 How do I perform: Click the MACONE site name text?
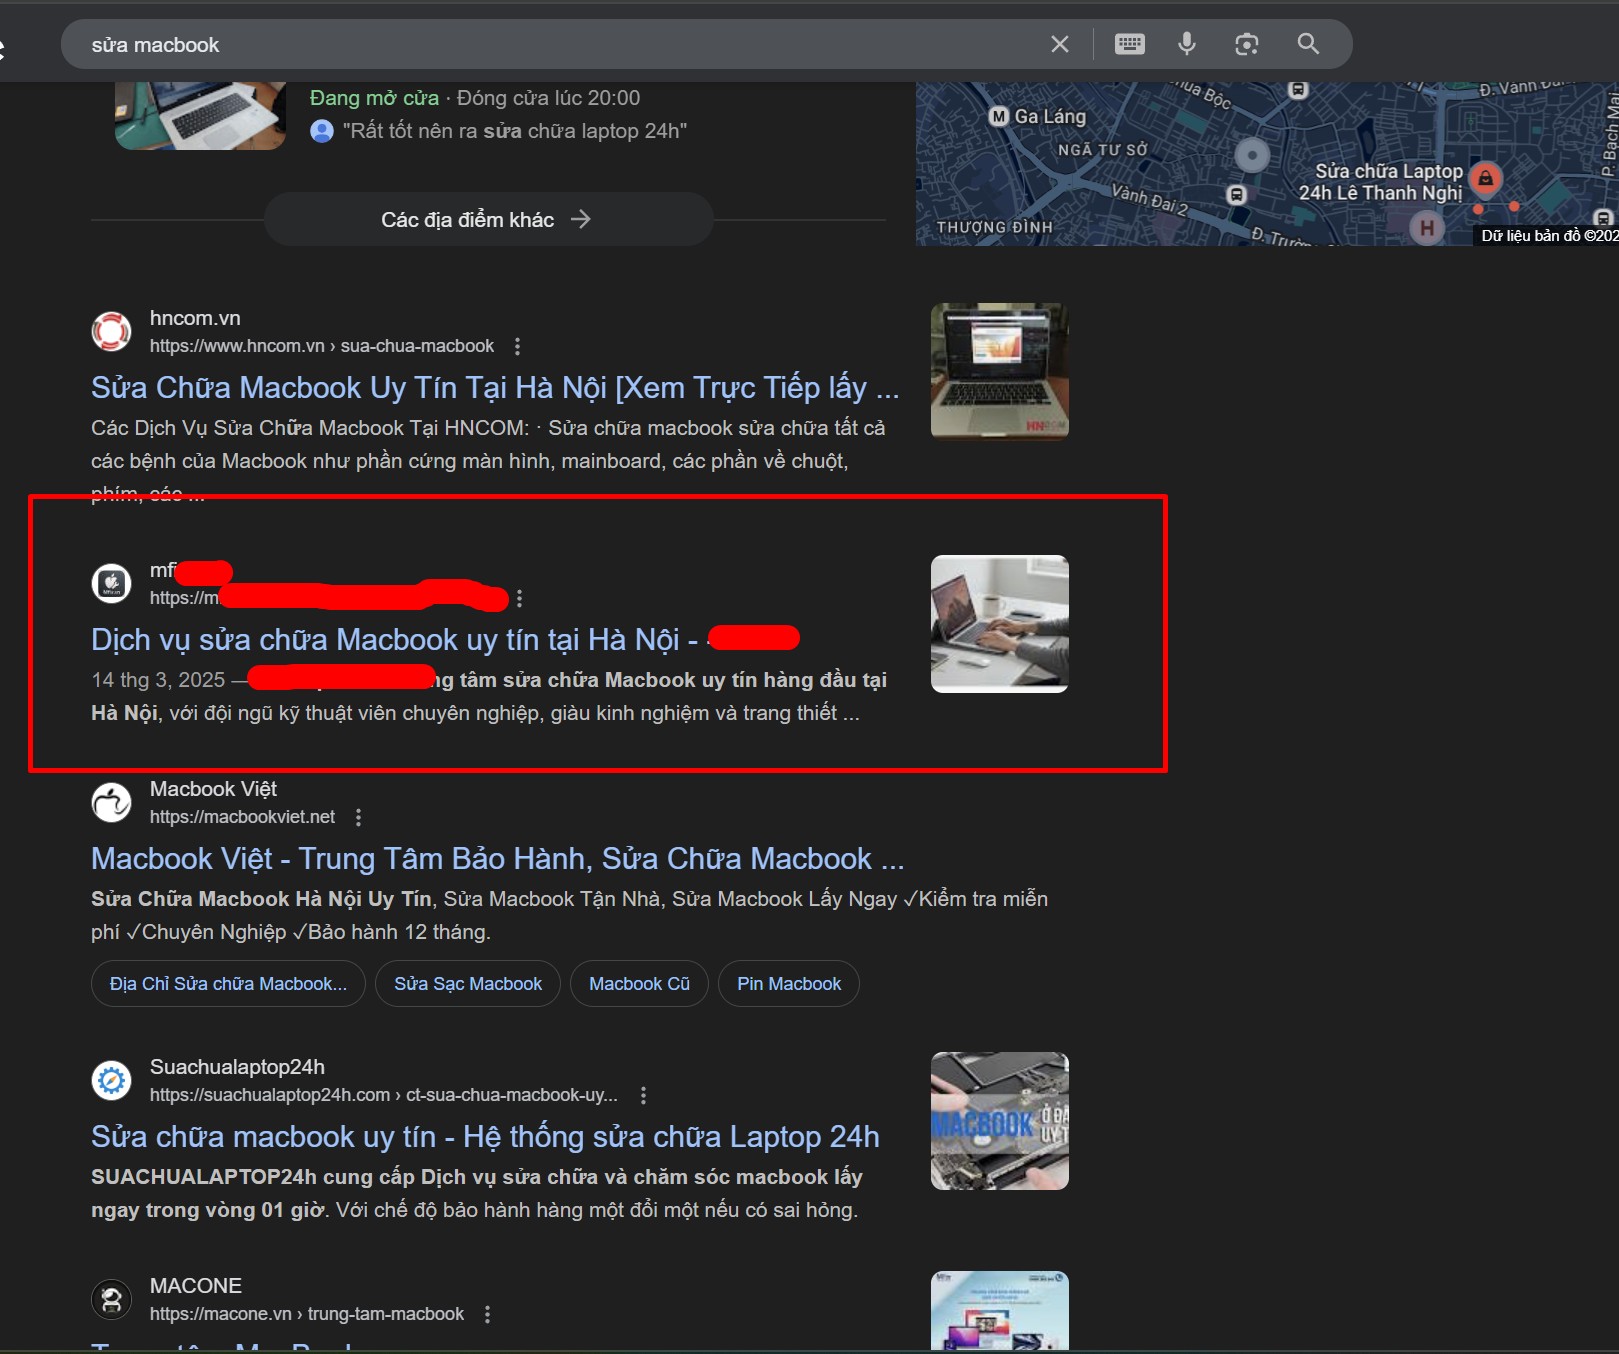pyautogui.click(x=196, y=1286)
